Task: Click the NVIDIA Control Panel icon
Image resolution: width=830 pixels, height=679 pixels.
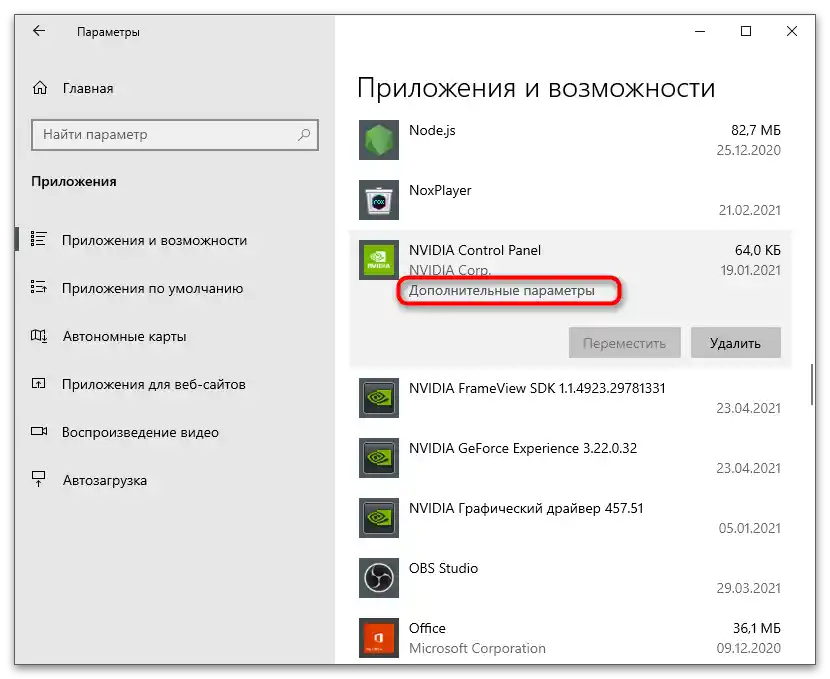Action: pos(378,260)
